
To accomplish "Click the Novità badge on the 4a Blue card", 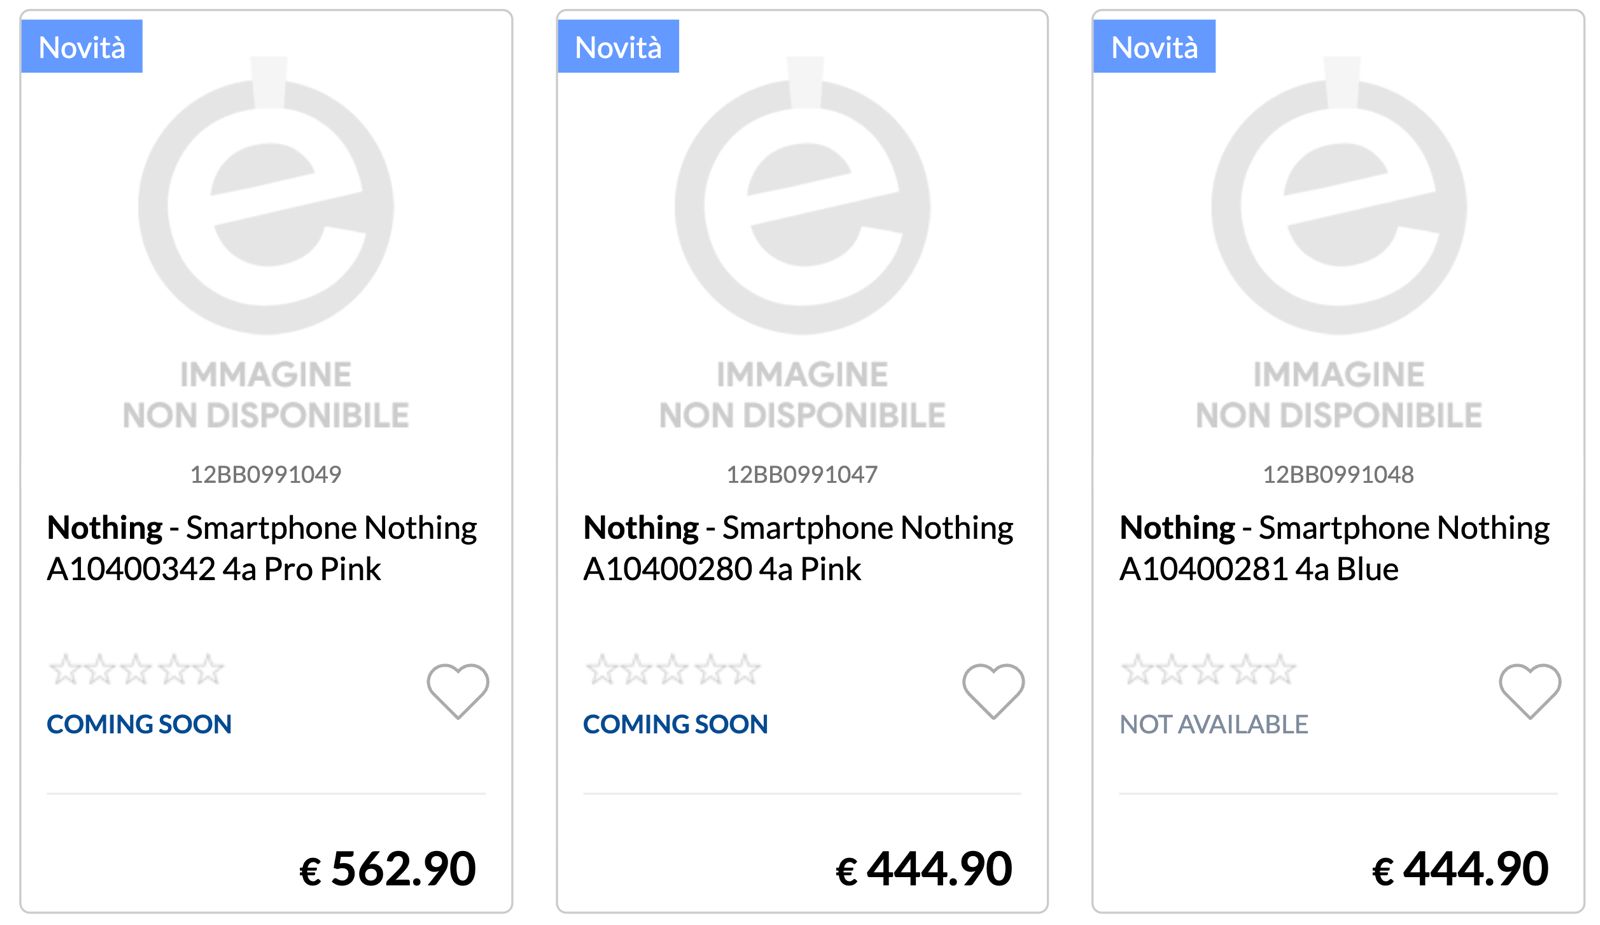I will [x=1155, y=46].
